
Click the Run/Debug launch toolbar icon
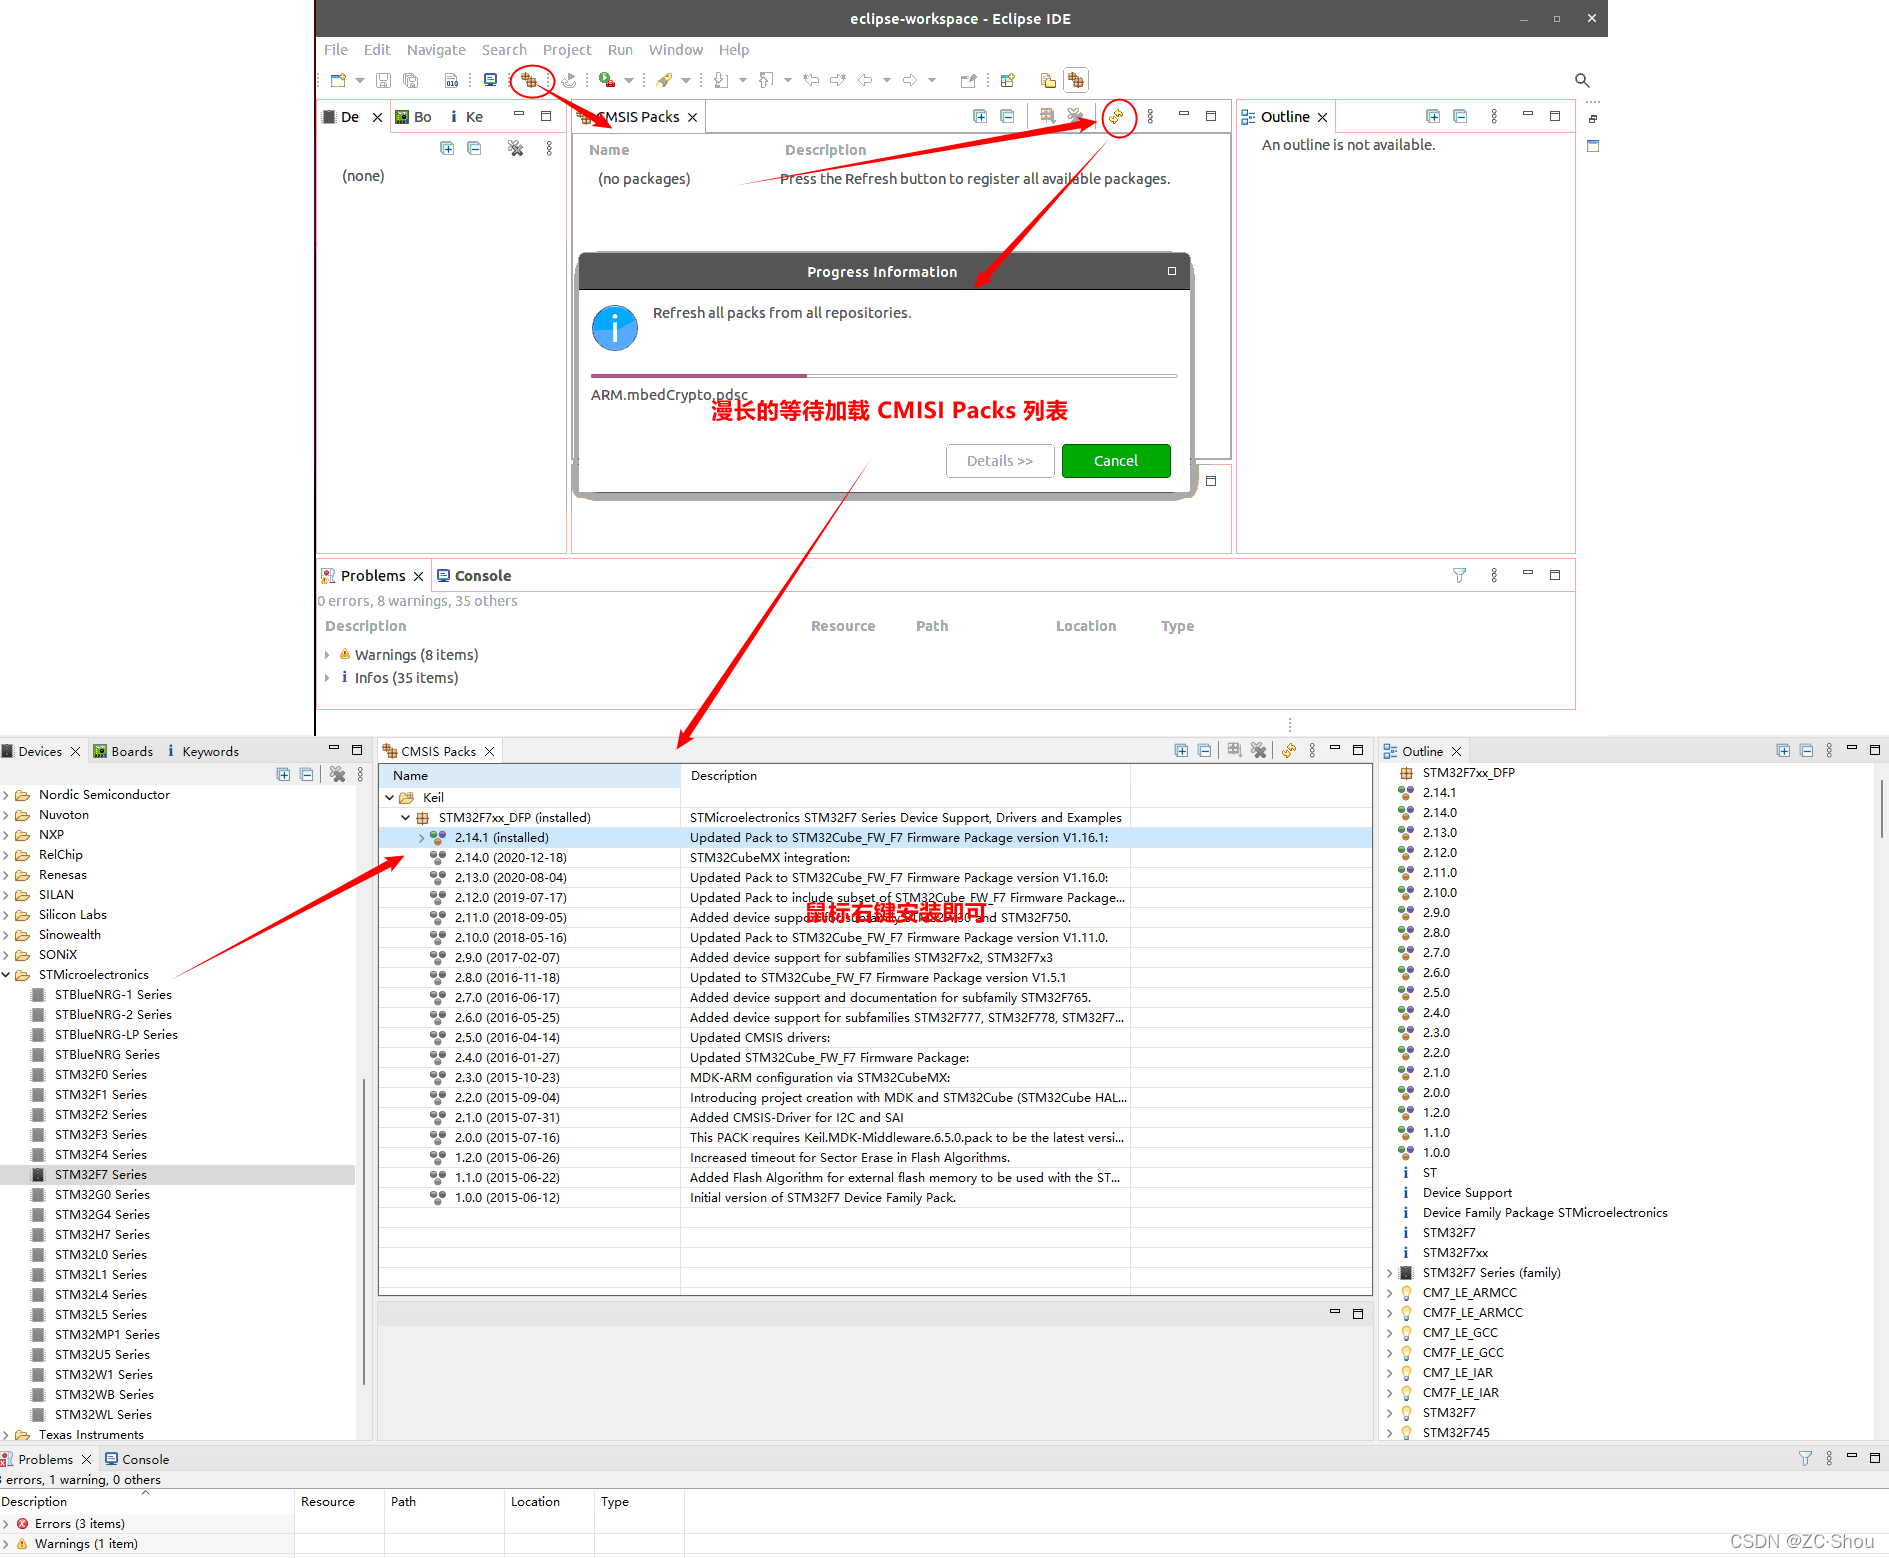click(x=606, y=80)
